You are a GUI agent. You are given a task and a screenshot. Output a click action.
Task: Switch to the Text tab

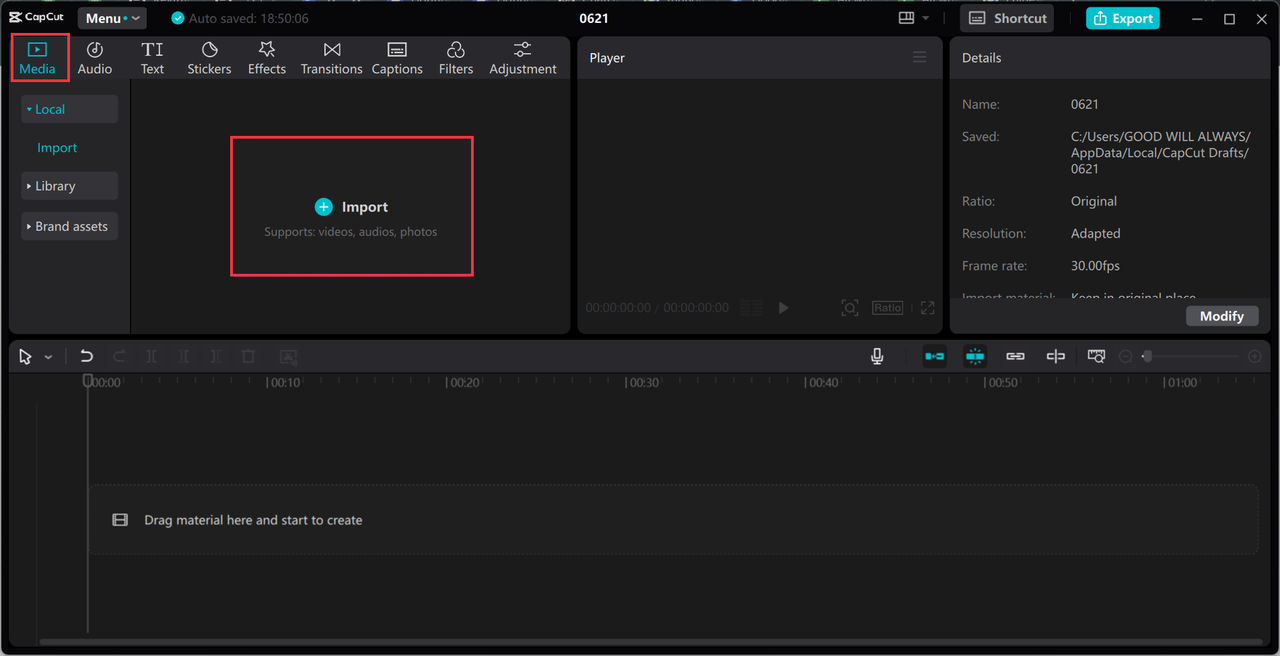[x=152, y=58]
